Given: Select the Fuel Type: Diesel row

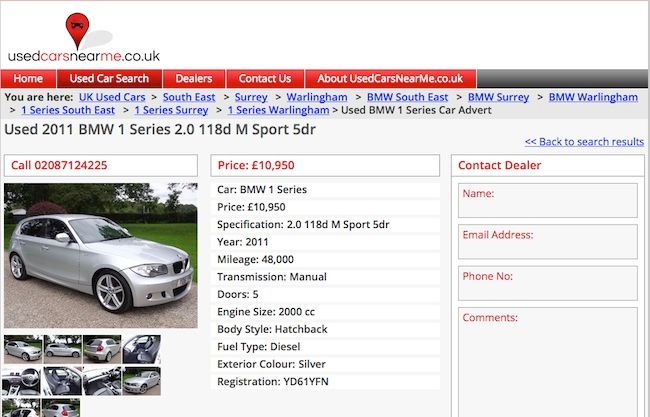Looking at the screenshot, I should point(325,347).
